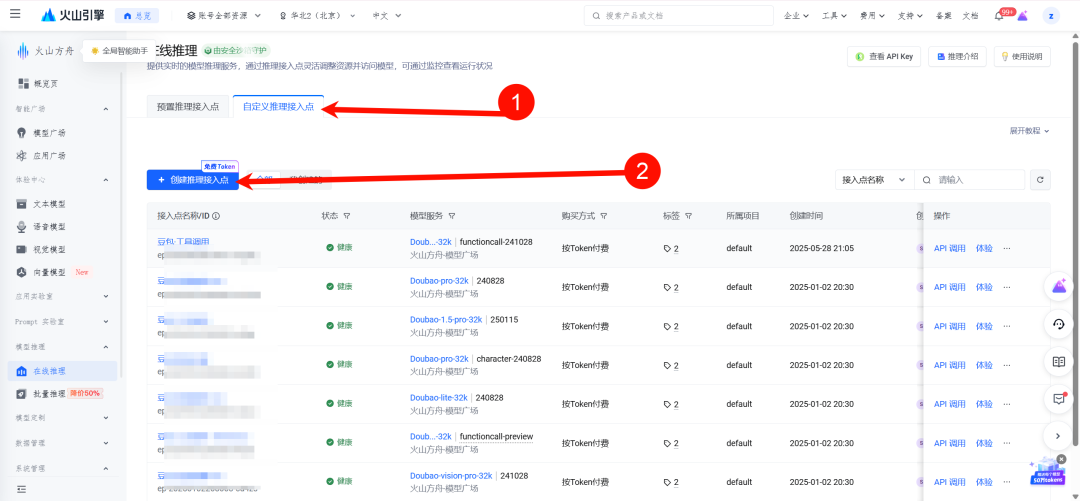The width and height of the screenshot is (1080, 501).
Task: Open the floating book documentation icon
Action: 1059,362
